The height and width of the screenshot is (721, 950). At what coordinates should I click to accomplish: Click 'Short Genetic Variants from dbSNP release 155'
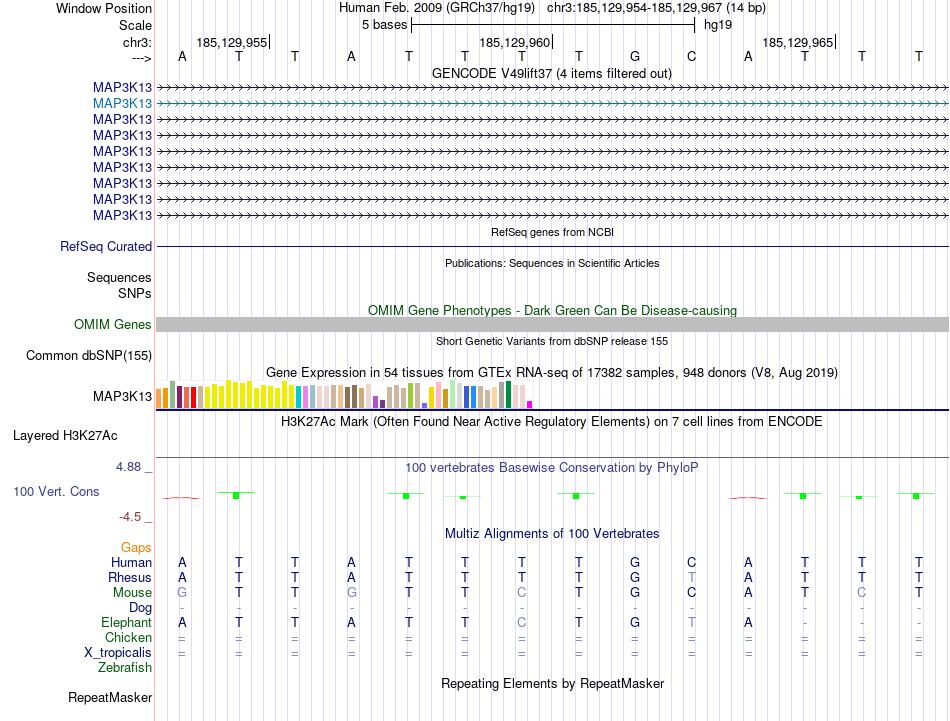click(552, 341)
